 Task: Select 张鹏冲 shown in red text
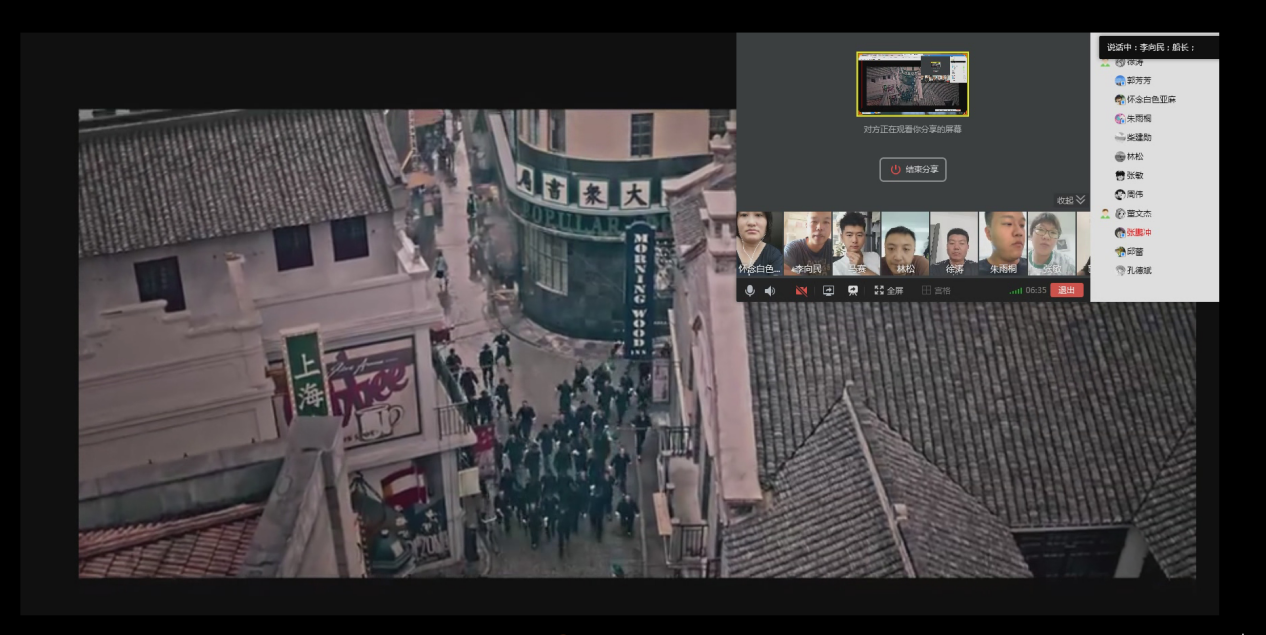click(x=1139, y=232)
